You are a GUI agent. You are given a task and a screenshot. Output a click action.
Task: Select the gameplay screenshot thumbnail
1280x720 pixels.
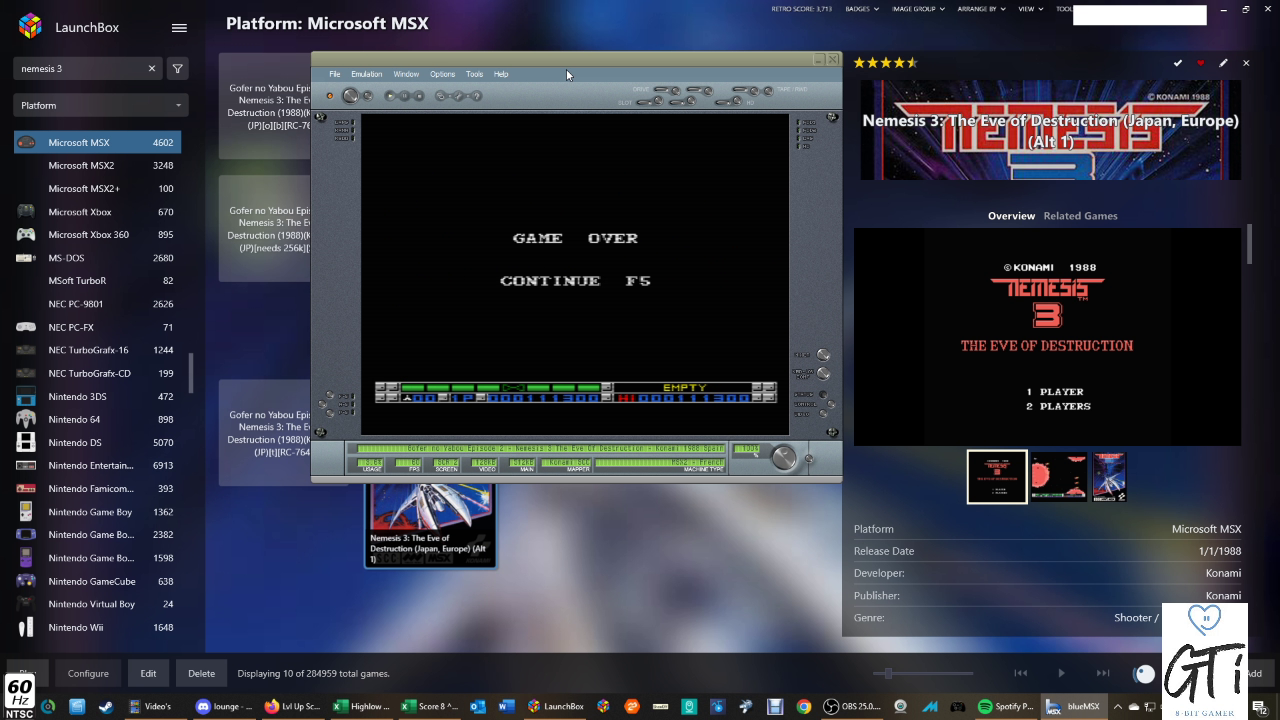1059,476
